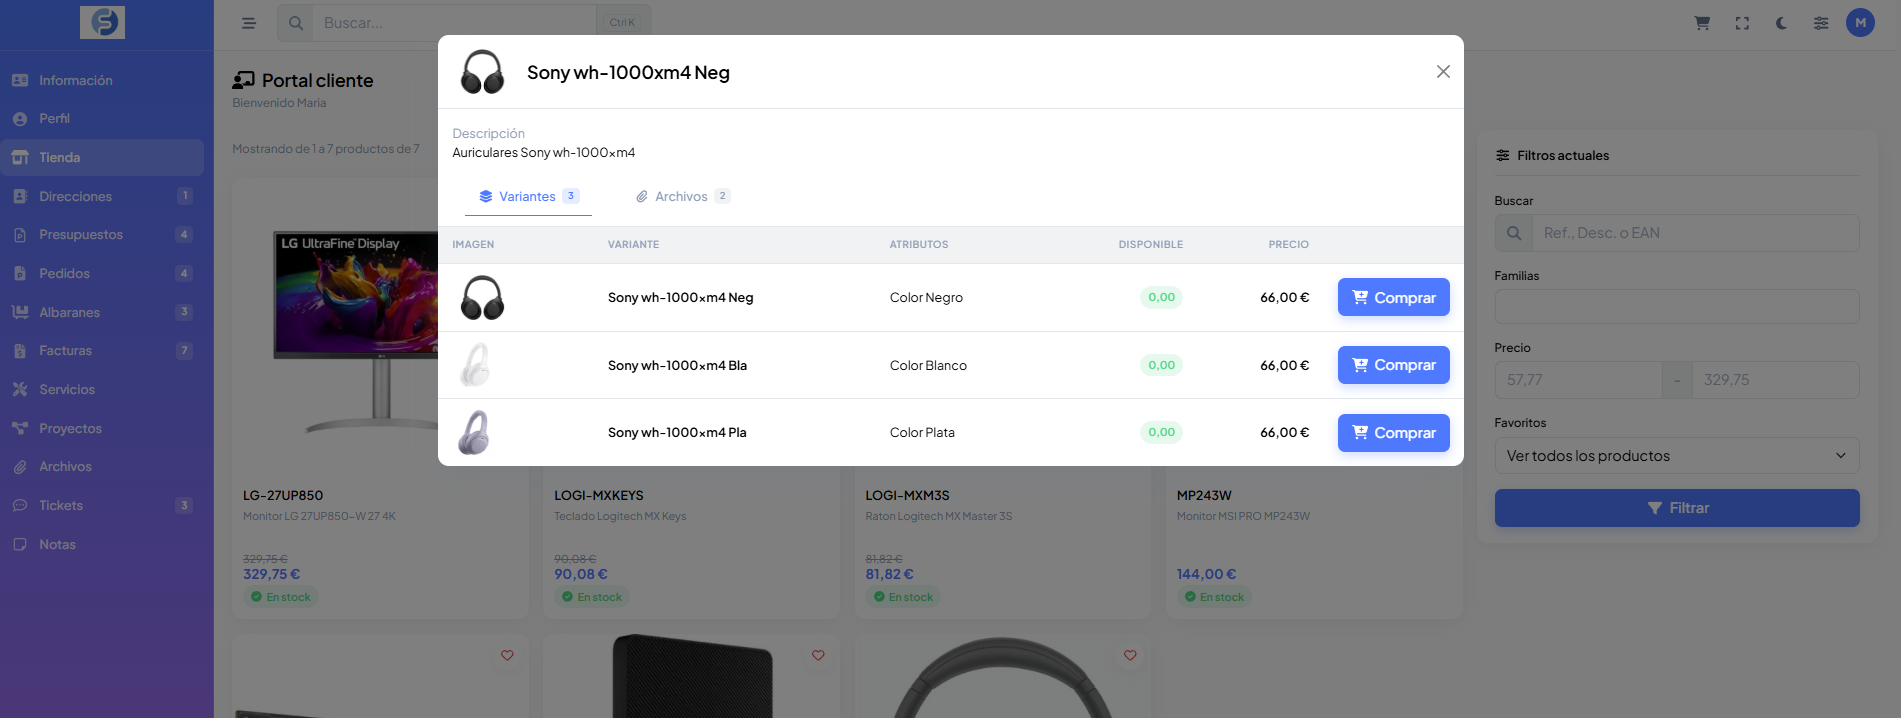This screenshot has width=1901, height=718.
Task: Favorite the black speaker product with heart
Action: pyautogui.click(x=818, y=655)
